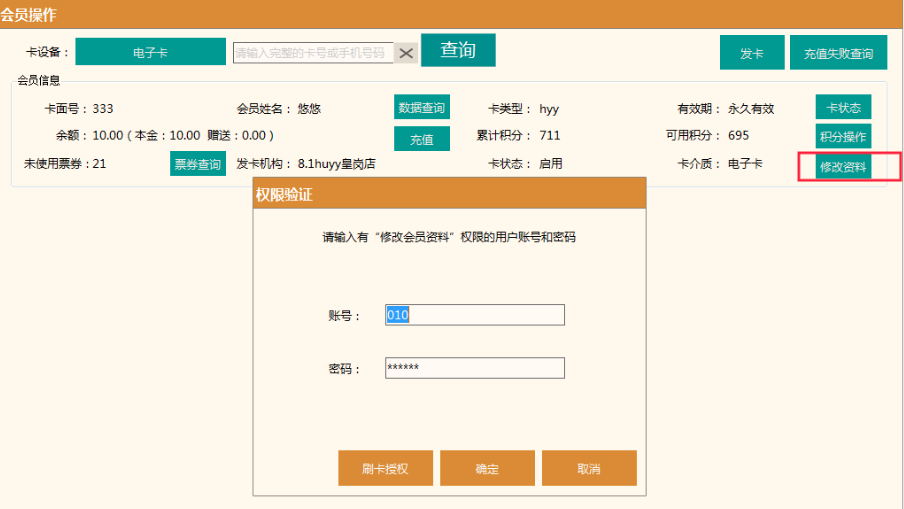Select the member name 悠悠
904x509 pixels.
pos(309,108)
